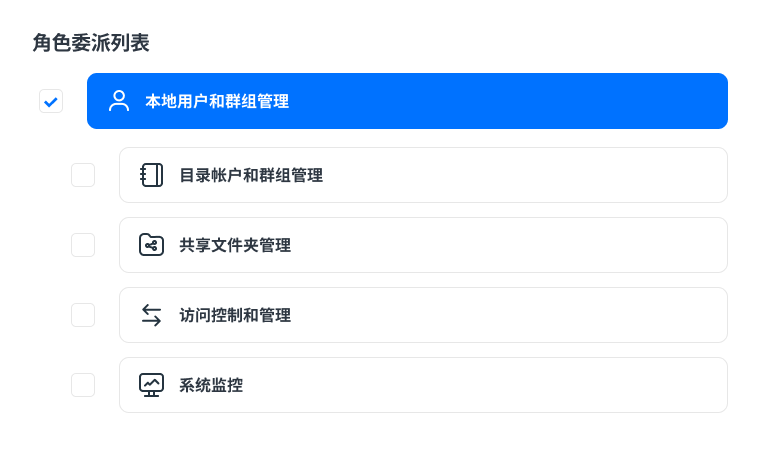
Task: Uncheck the 本地用户和群组管理 checkbox
Action: point(51,101)
